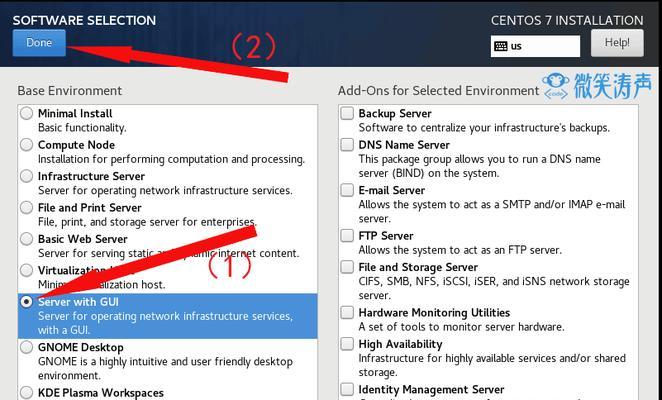Pick the Virtualization Host radio button
This screenshot has width=662, height=400.
click(x=26, y=270)
